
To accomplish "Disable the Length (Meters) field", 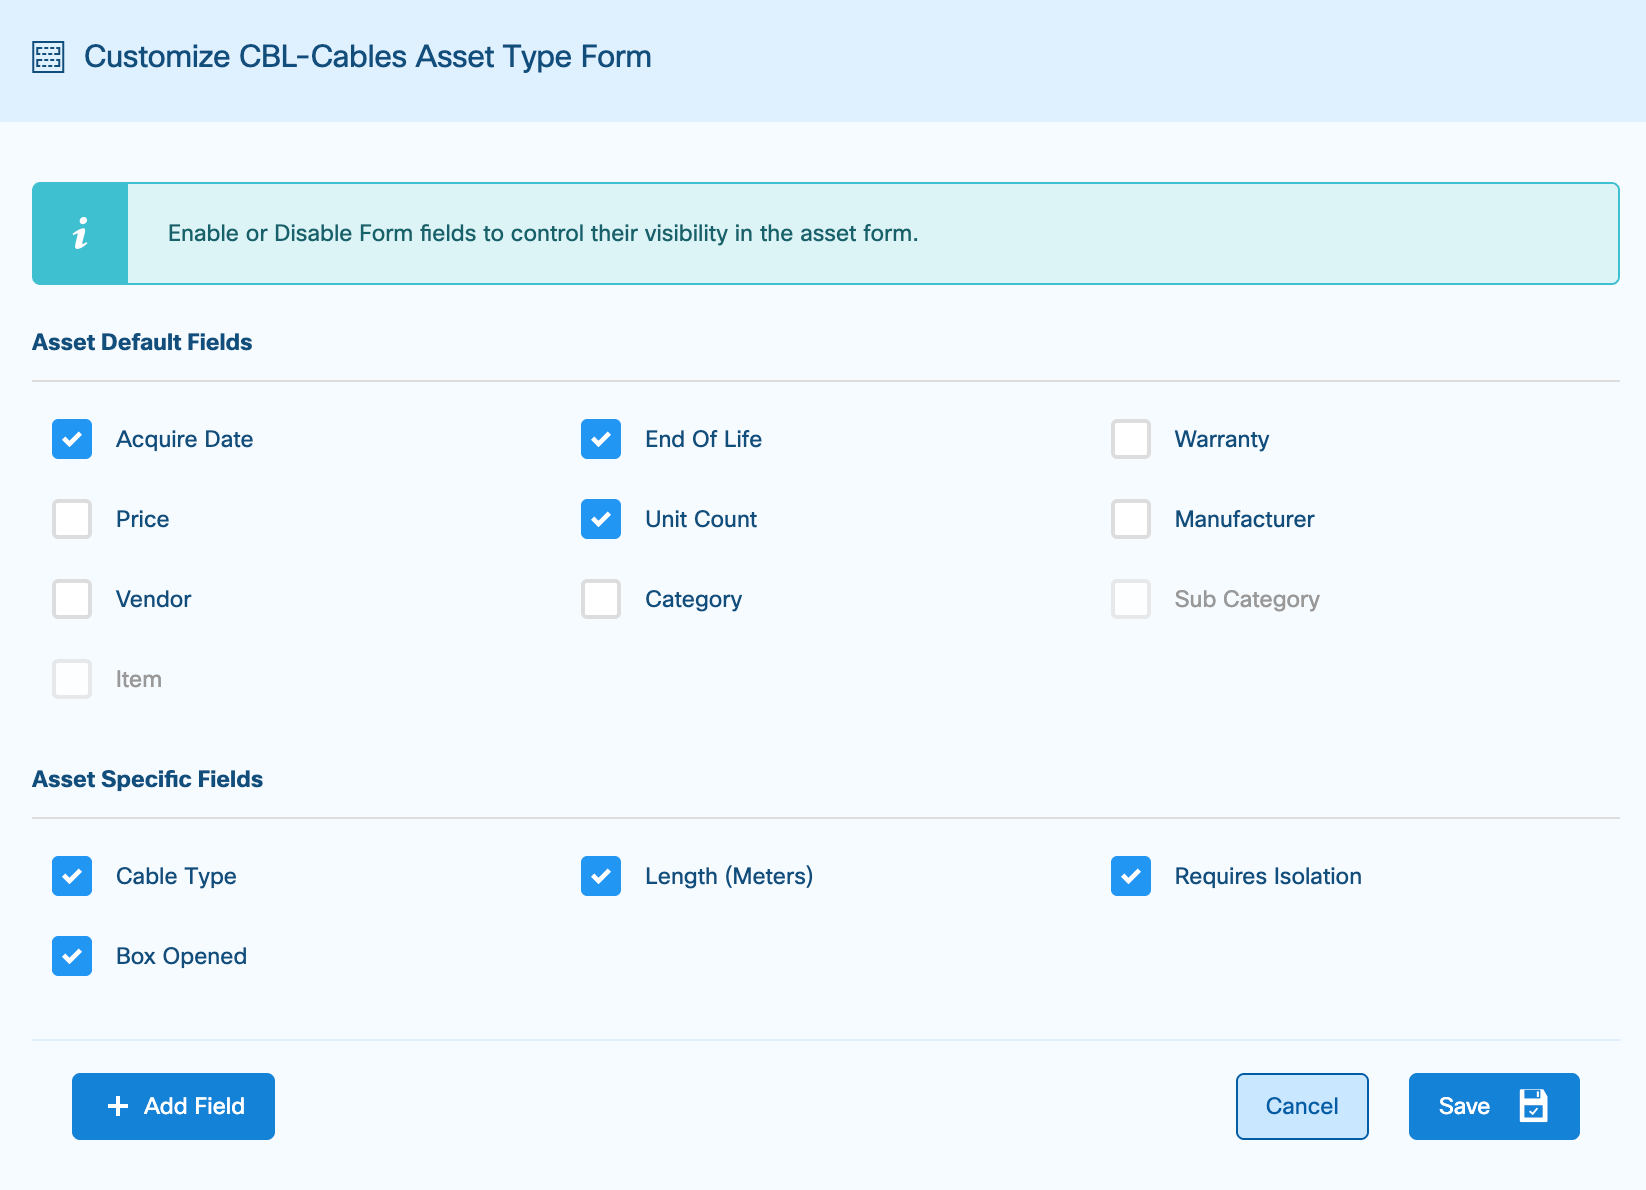I will (600, 876).
